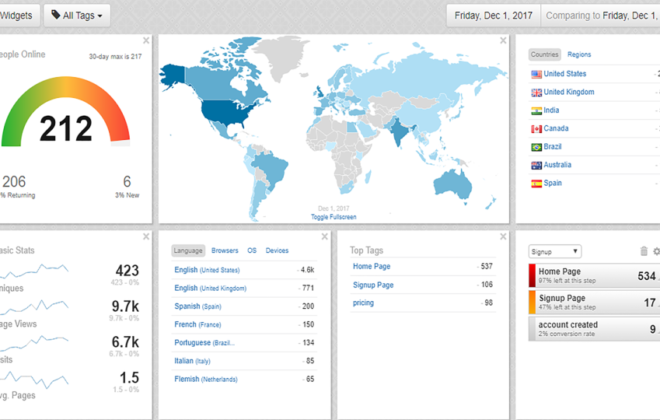This screenshot has width=660, height=420.
Task: Switch to the Countries tab
Action: coord(544,54)
